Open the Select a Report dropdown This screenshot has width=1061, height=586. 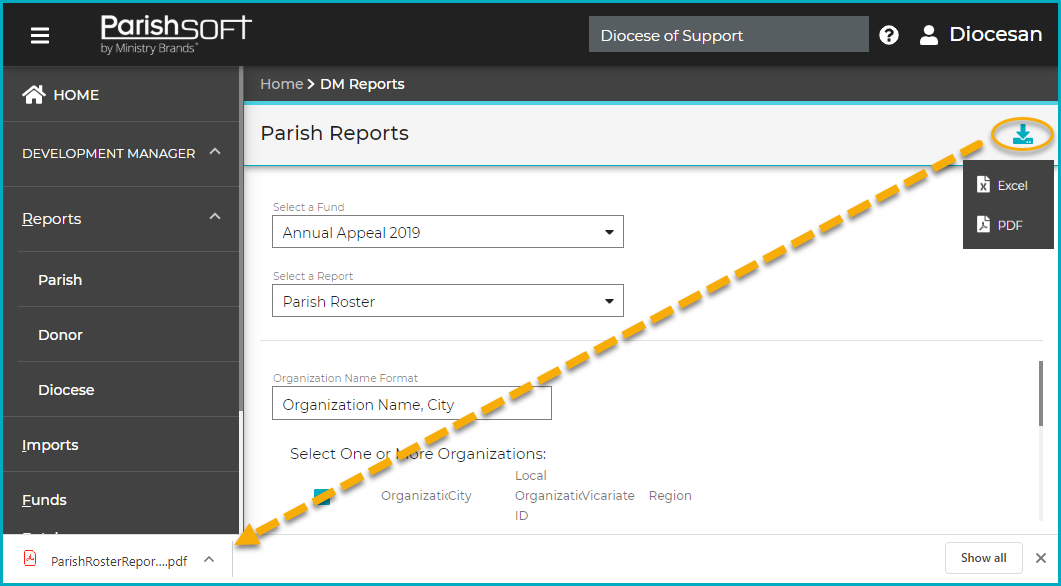click(447, 301)
